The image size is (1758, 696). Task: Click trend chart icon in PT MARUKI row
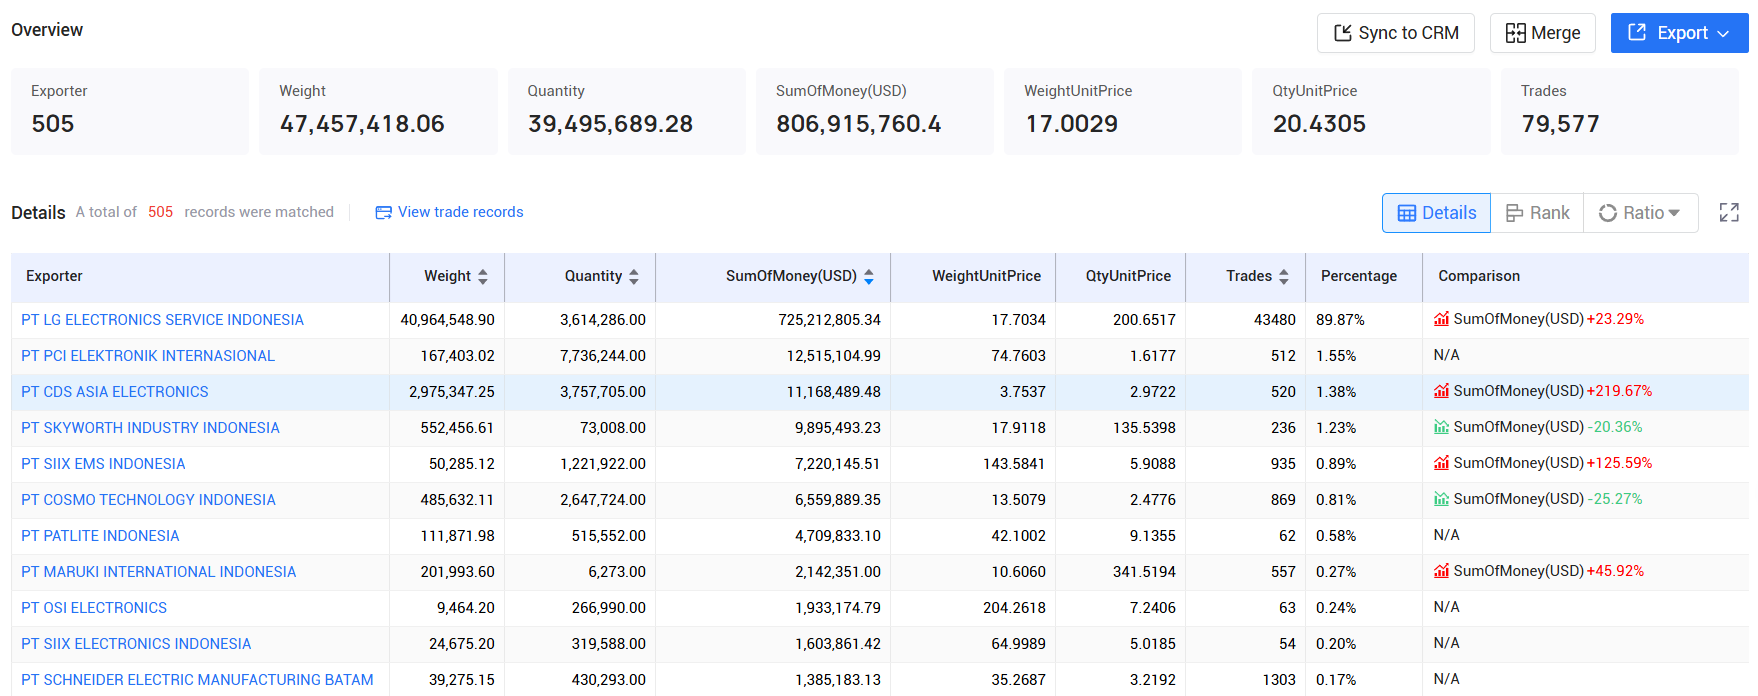1441,571
